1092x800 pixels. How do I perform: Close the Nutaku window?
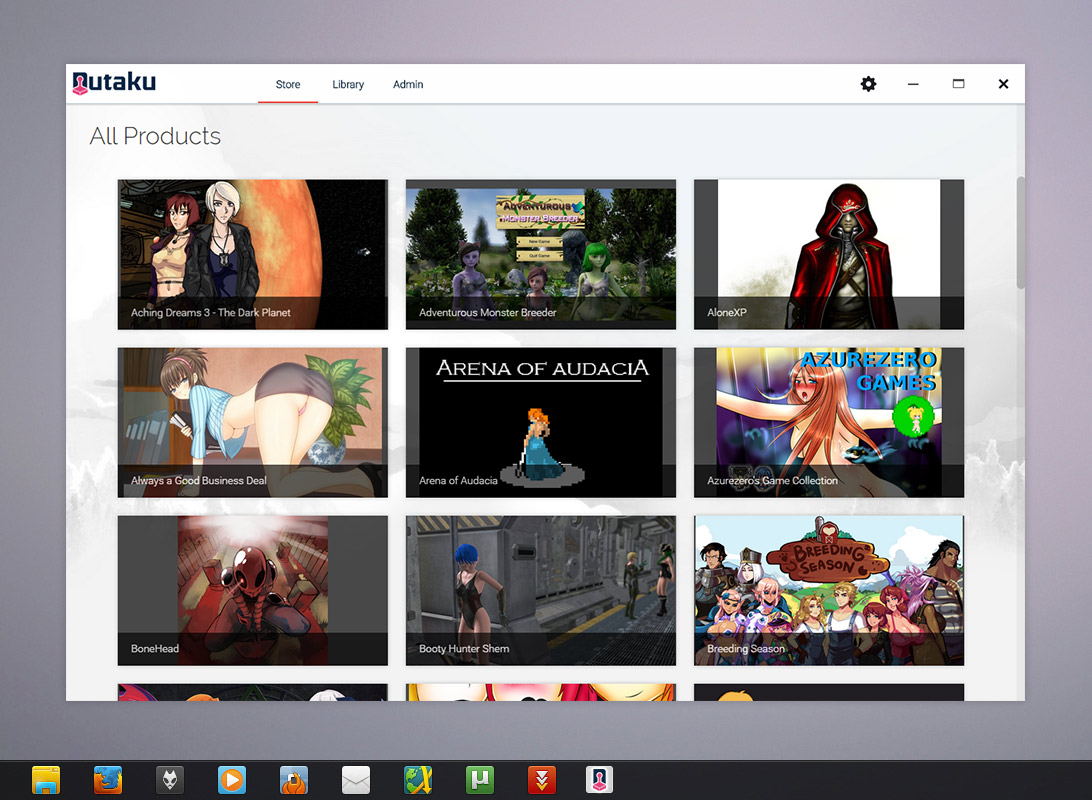(x=1003, y=84)
